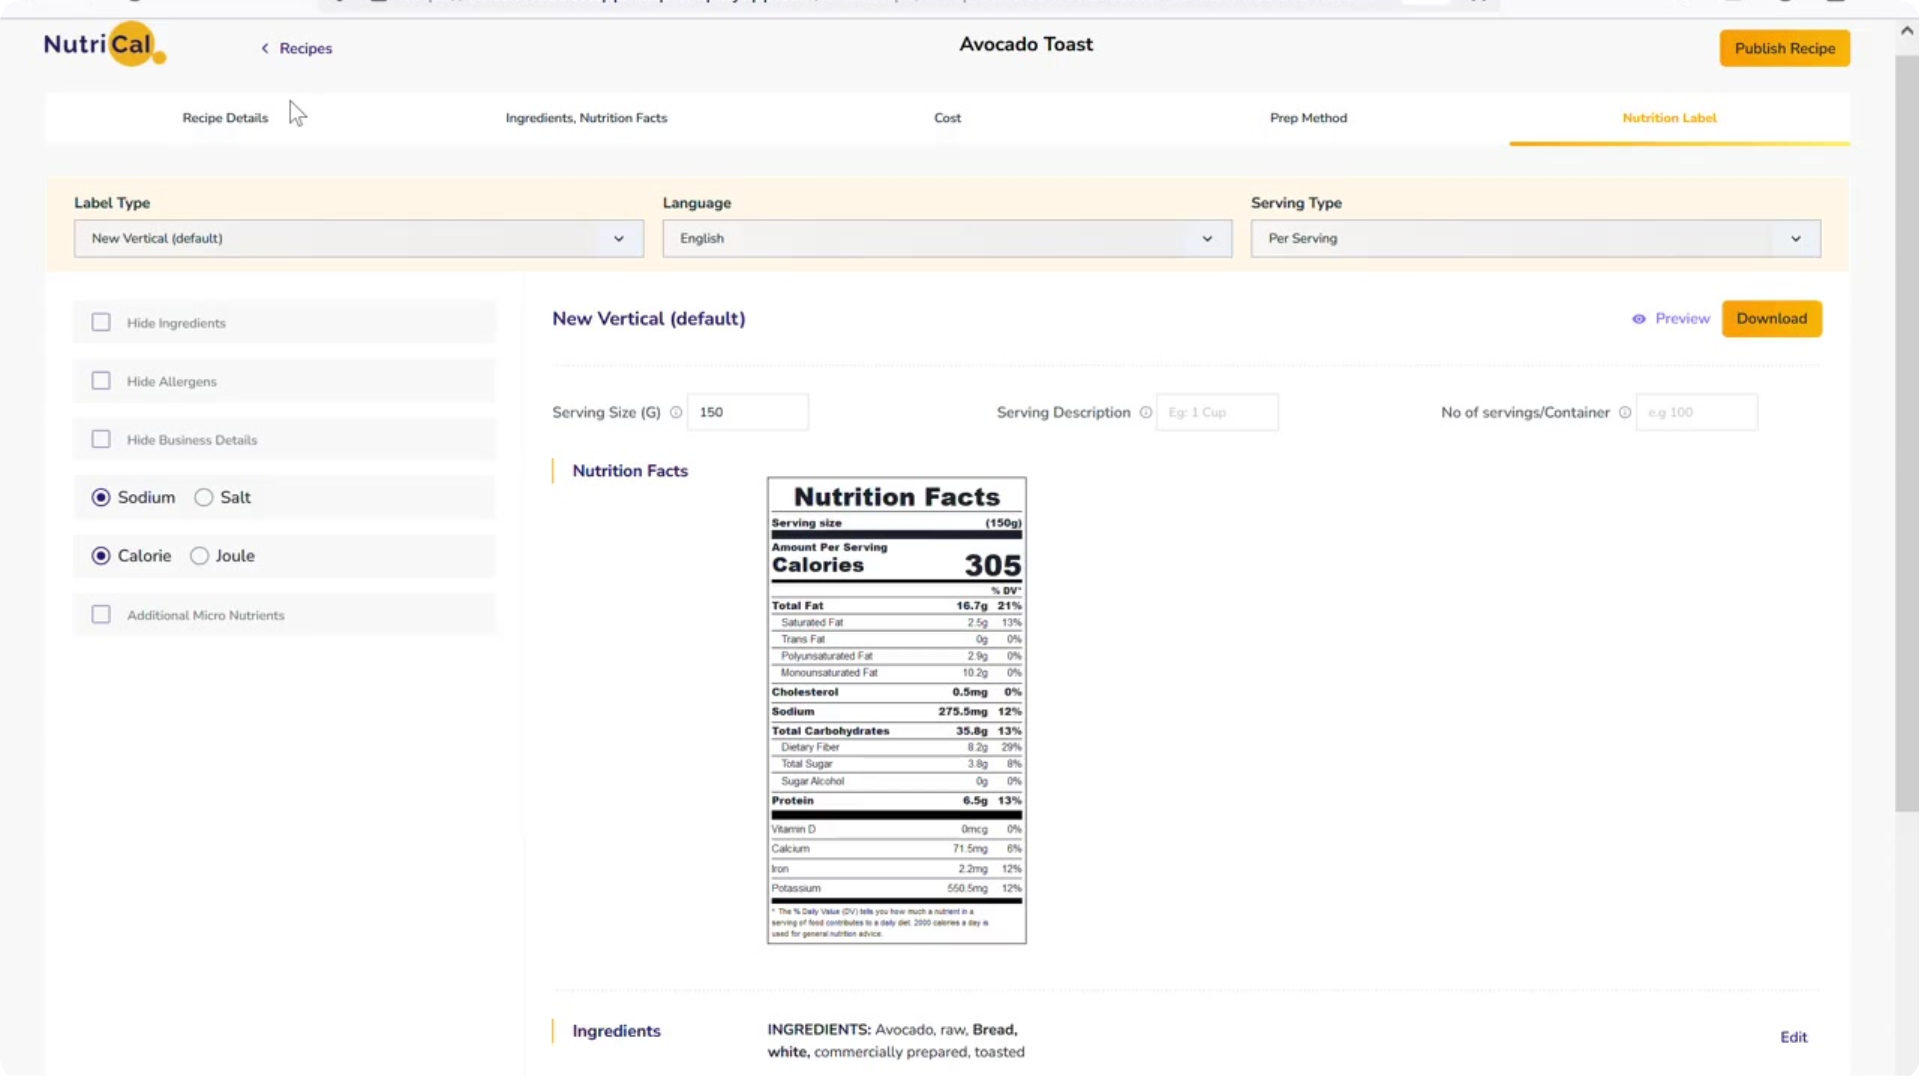
Task: Enable the Hide Ingredients checkbox
Action: (101, 323)
